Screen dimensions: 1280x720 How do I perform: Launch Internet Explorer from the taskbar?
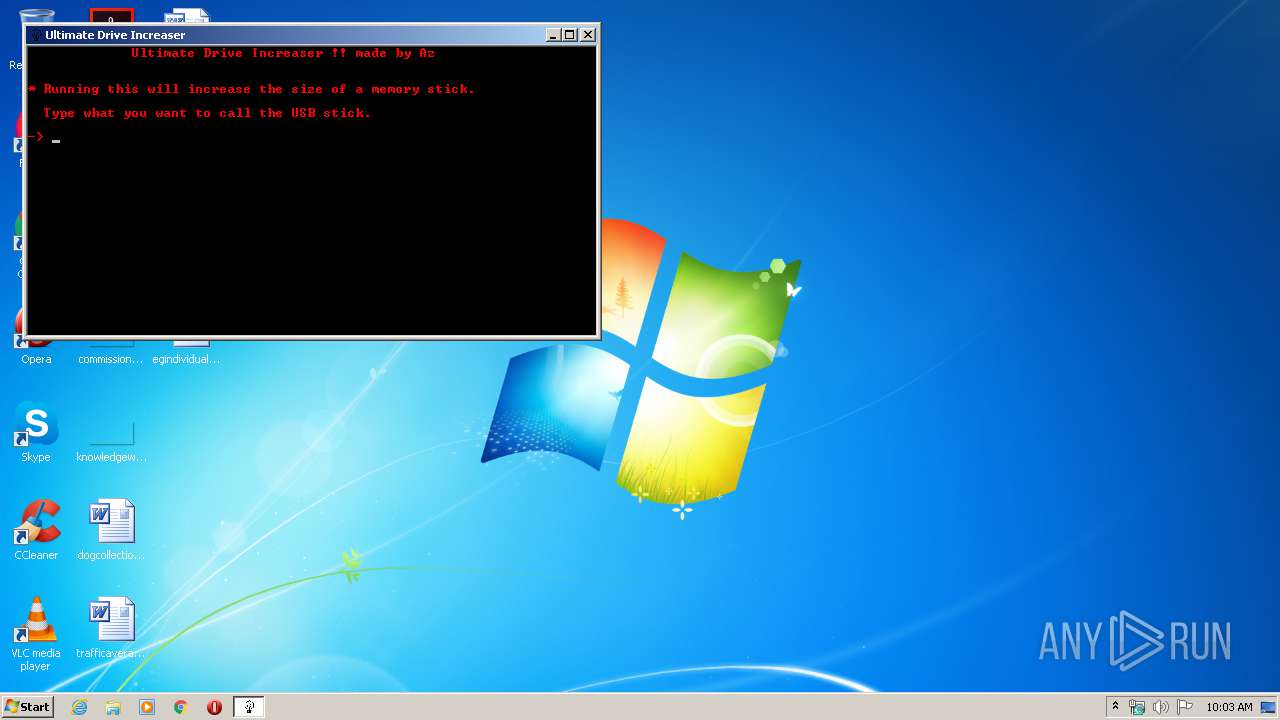tap(79, 707)
